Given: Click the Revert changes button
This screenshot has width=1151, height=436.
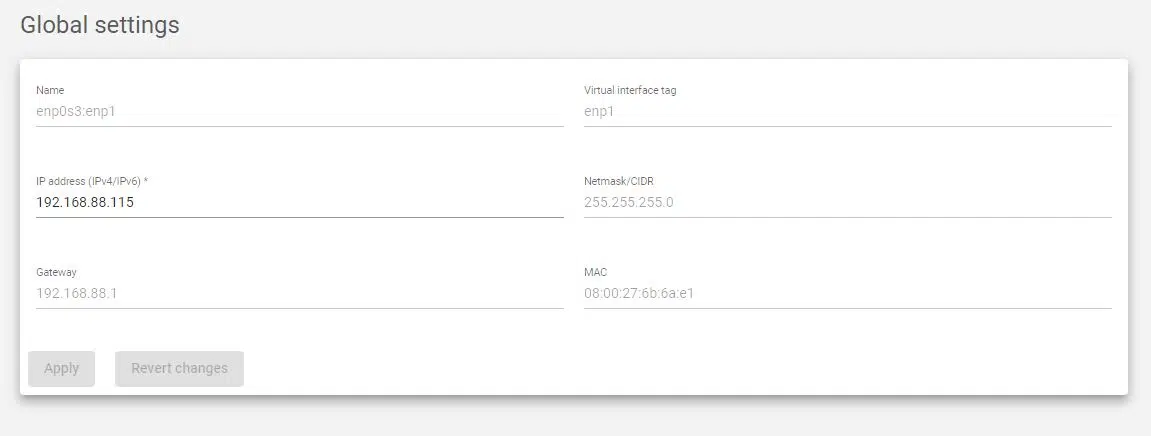Looking at the screenshot, I should (x=179, y=368).
